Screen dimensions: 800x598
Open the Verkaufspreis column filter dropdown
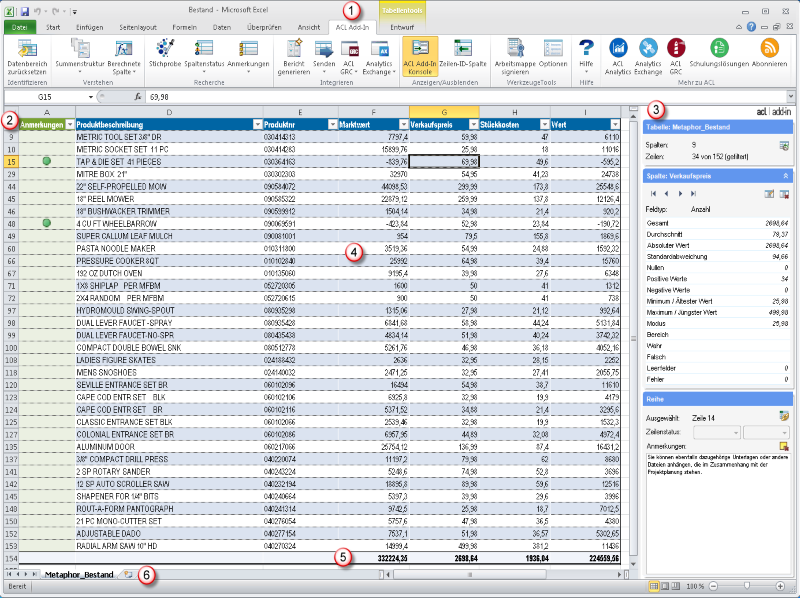click(x=472, y=125)
